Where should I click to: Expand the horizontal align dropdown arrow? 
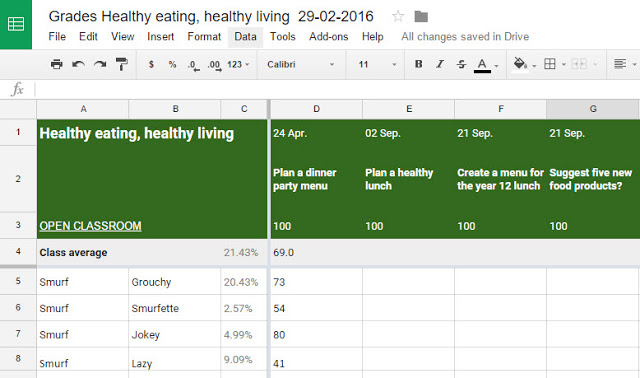click(x=634, y=64)
